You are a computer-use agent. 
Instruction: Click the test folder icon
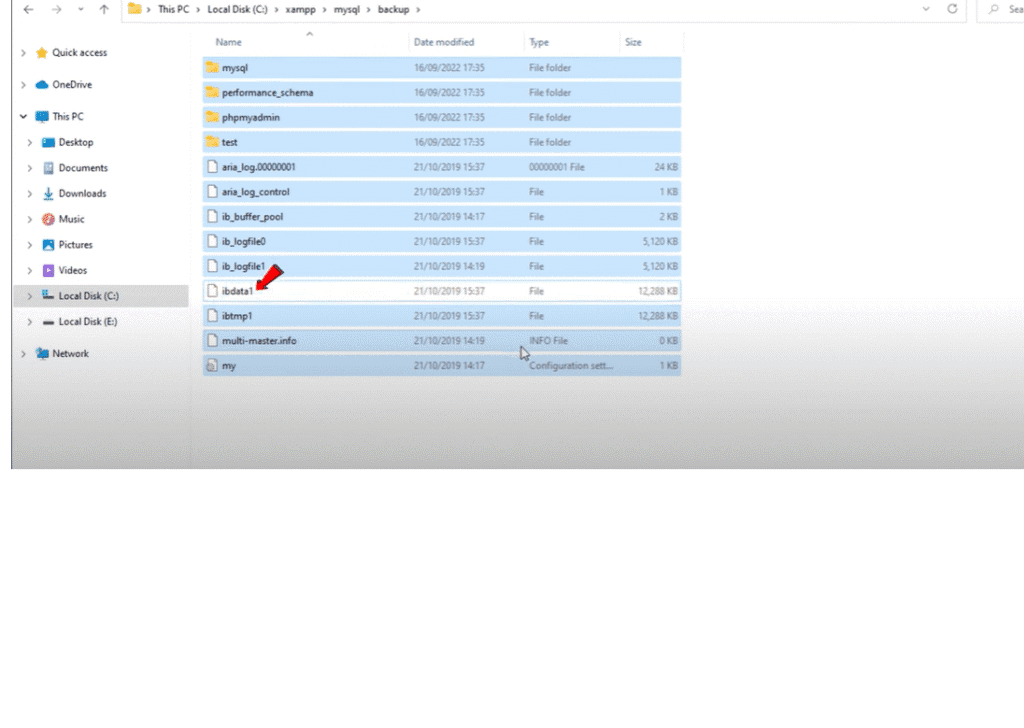(x=212, y=142)
